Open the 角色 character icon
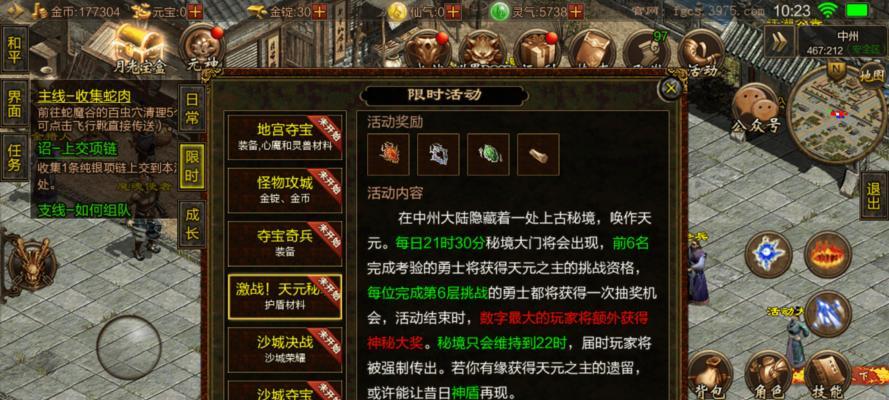This screenshot has width=889, height=400. 768,374
